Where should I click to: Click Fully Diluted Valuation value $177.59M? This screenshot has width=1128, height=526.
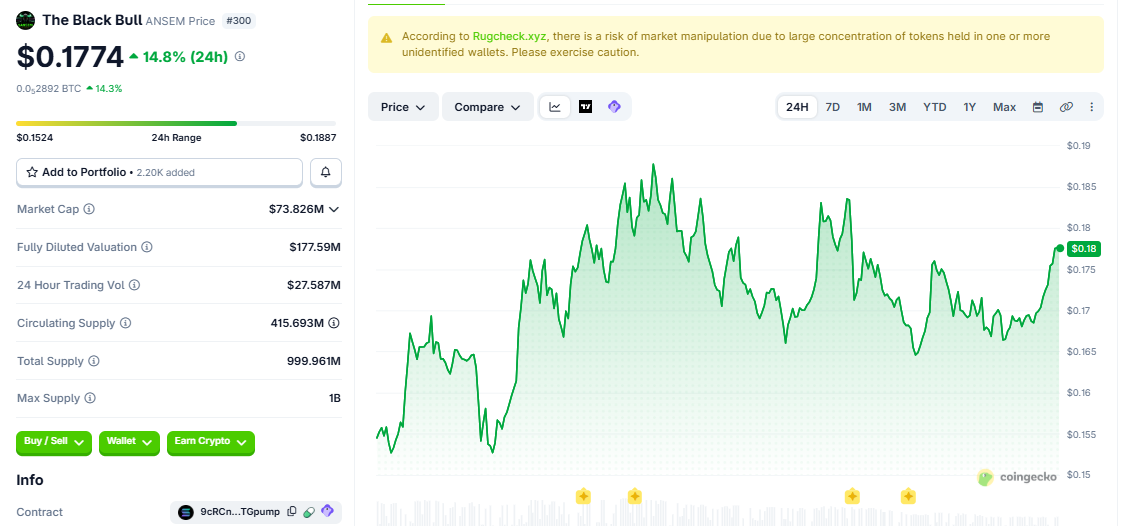(314, 248)
